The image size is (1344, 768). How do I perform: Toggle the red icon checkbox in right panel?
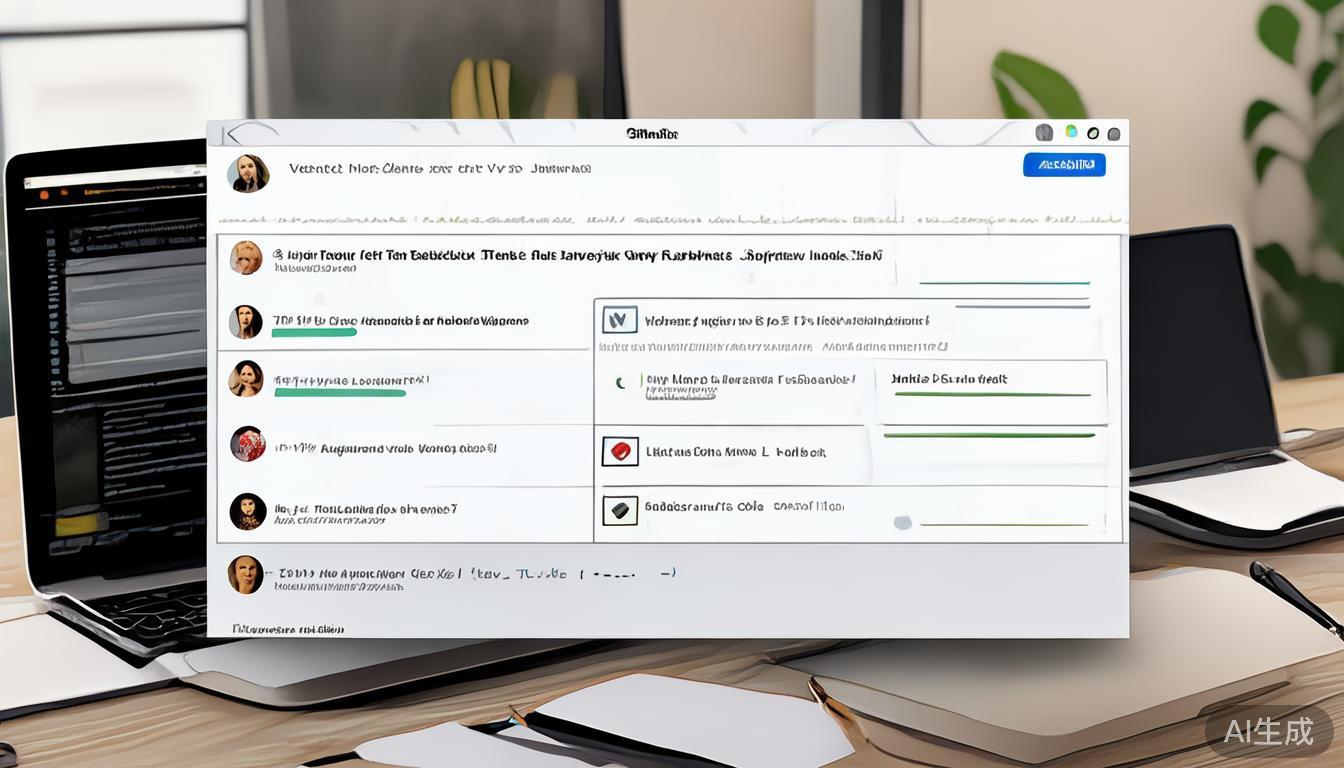[619, 451]
